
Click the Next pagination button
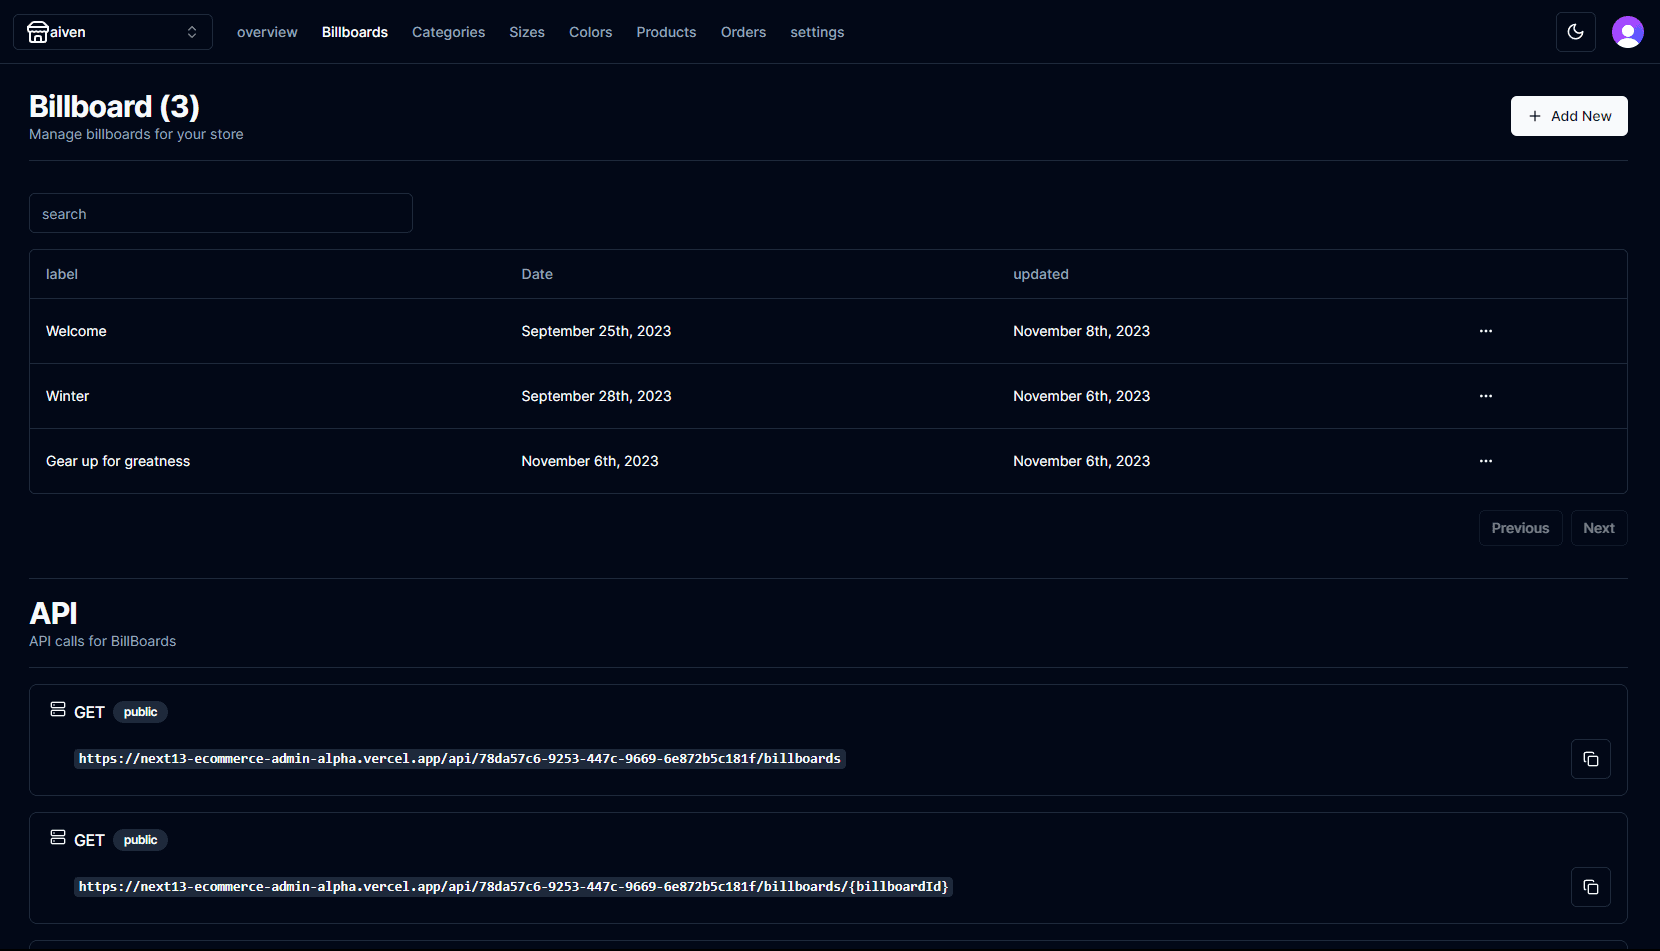(x=1599, y=528)
